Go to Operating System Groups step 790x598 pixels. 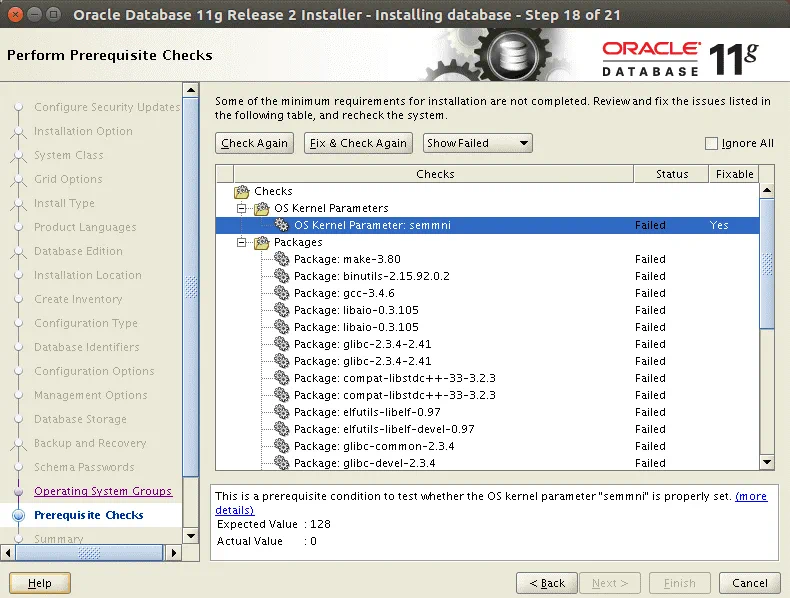click(x=102, y=491)
